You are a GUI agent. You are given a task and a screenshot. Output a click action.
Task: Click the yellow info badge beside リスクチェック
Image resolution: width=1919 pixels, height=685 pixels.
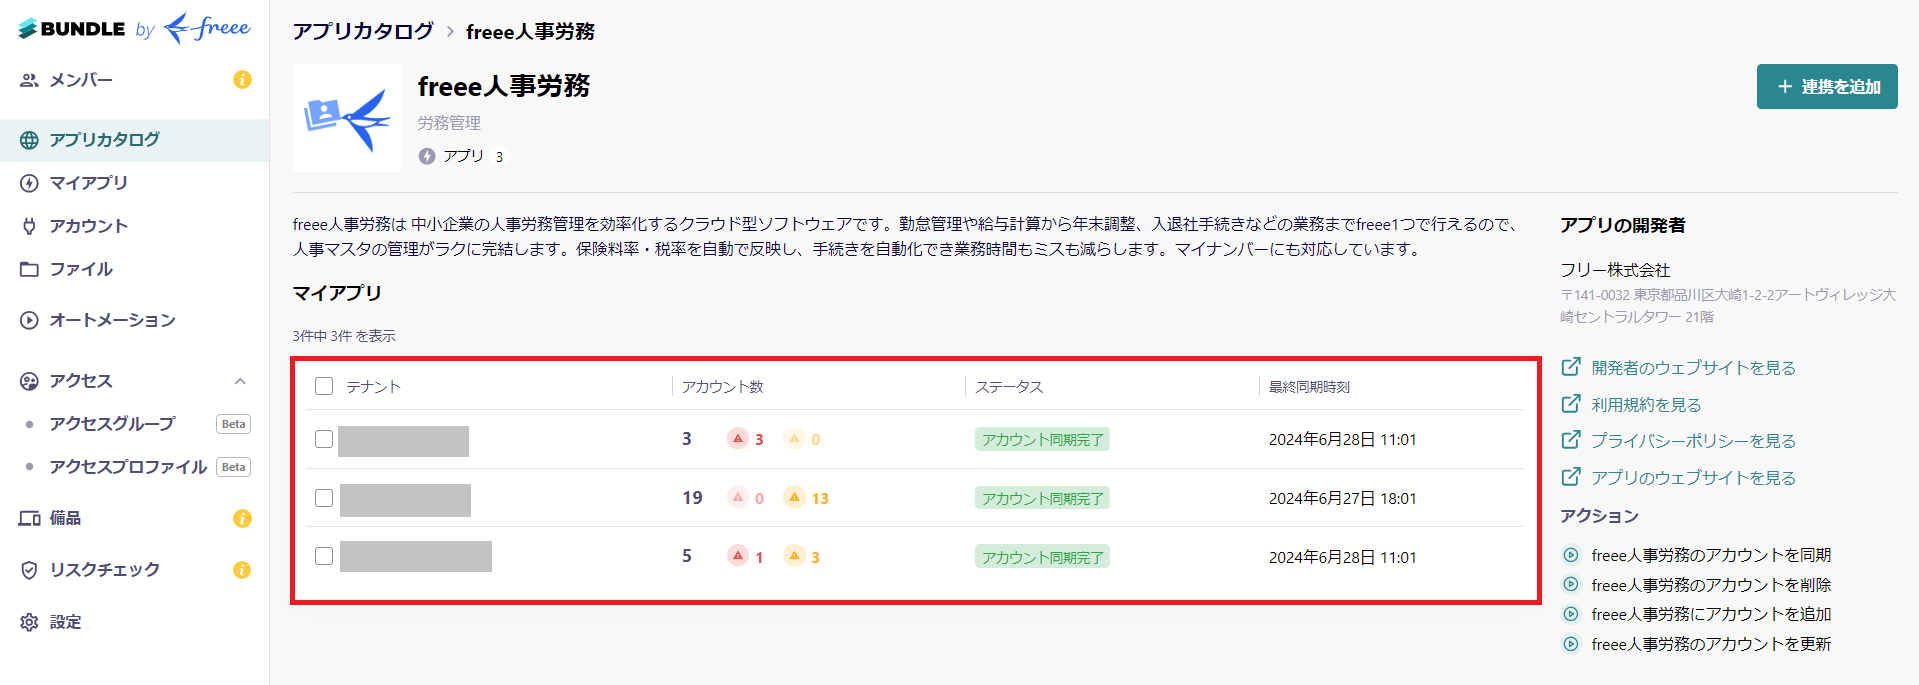[242, 570]
